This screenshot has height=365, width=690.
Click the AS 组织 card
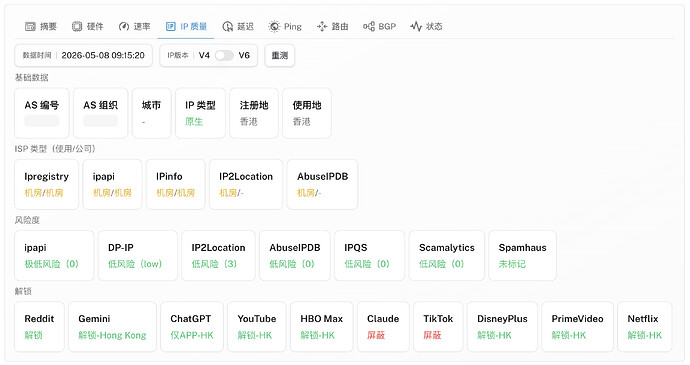(101, 113)
